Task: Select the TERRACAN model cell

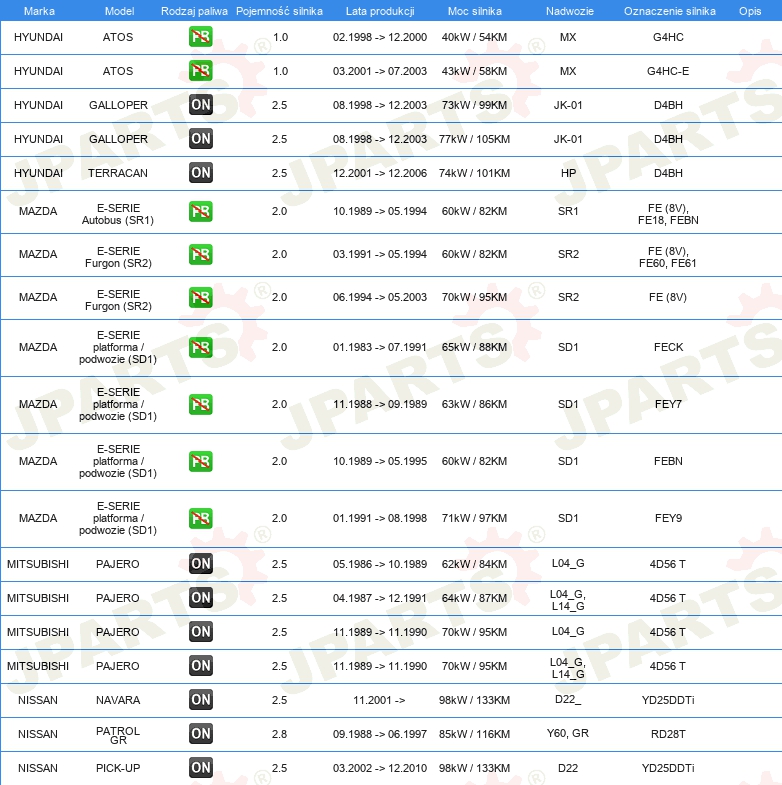Action: tap(118, 173)
